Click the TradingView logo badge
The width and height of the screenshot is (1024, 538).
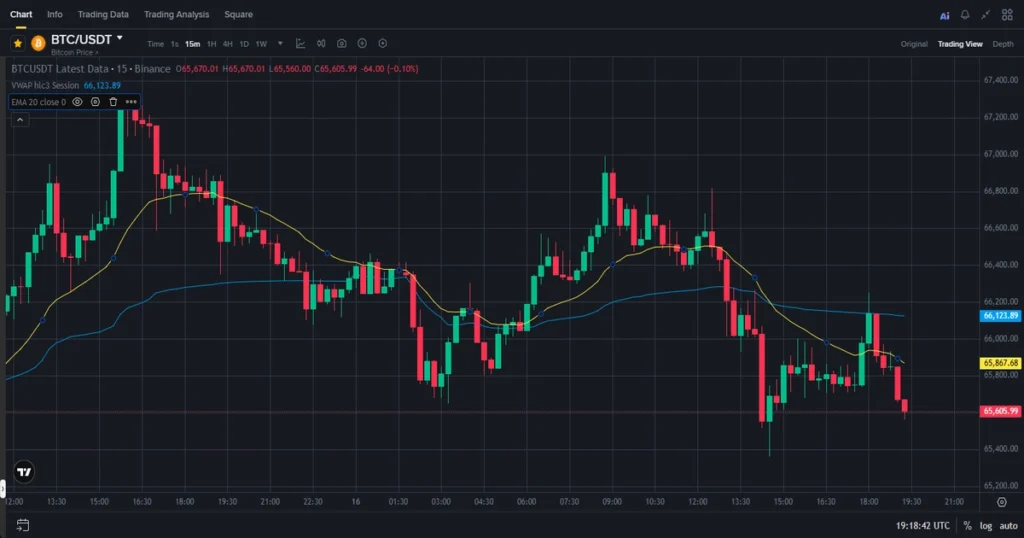click(x=24, y=472)
